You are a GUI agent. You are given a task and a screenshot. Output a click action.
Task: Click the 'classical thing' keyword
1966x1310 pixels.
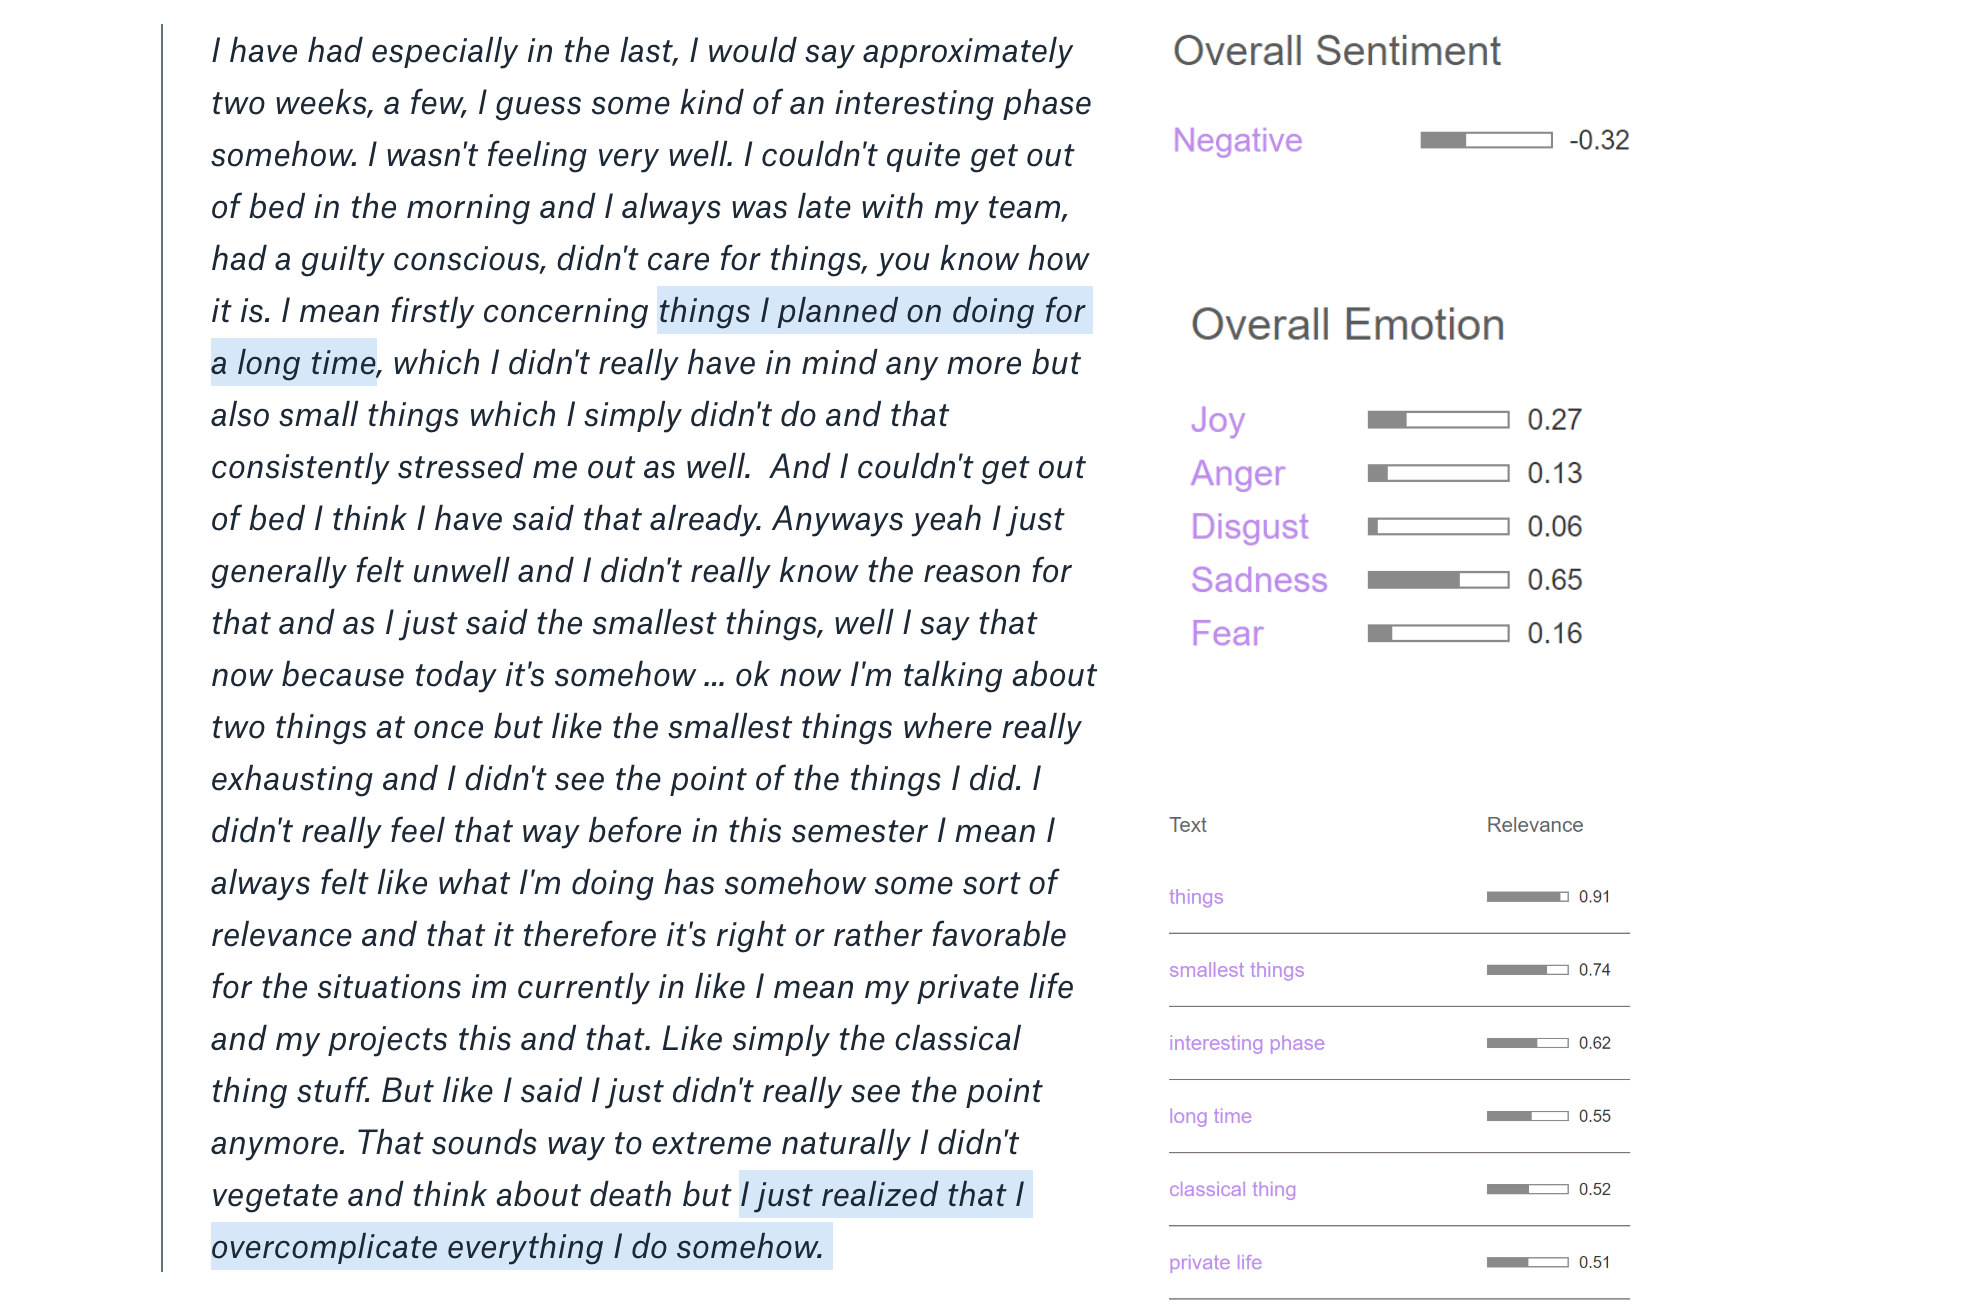point(1232,1189)
